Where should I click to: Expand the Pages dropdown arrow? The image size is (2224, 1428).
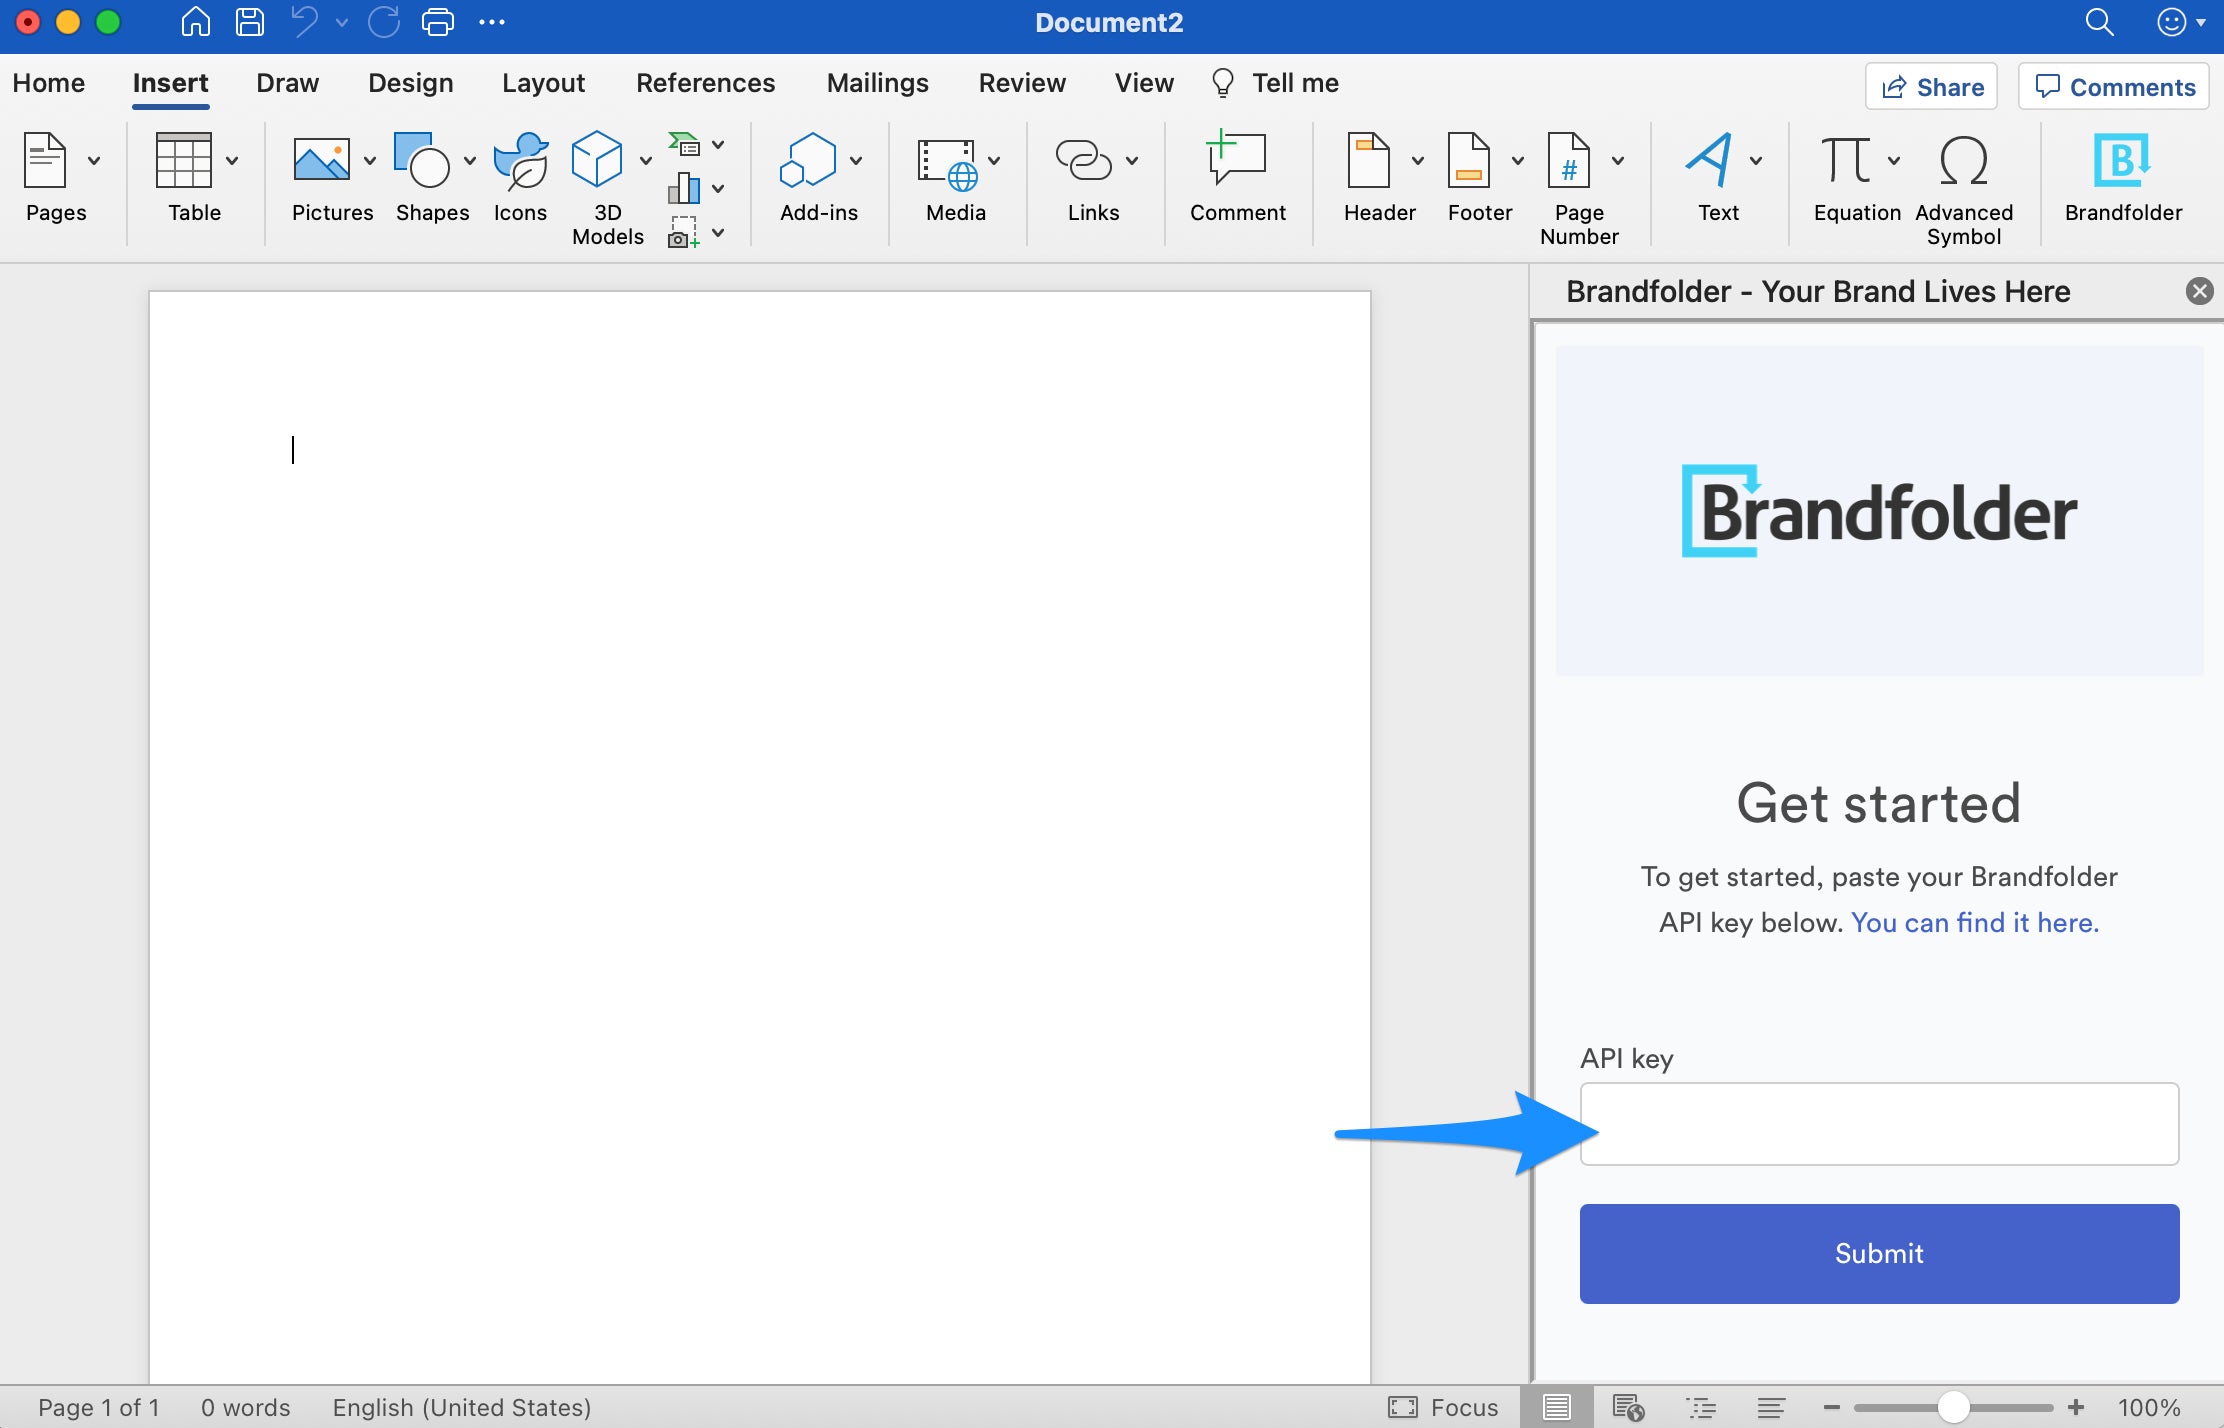[x=94, y=161]
